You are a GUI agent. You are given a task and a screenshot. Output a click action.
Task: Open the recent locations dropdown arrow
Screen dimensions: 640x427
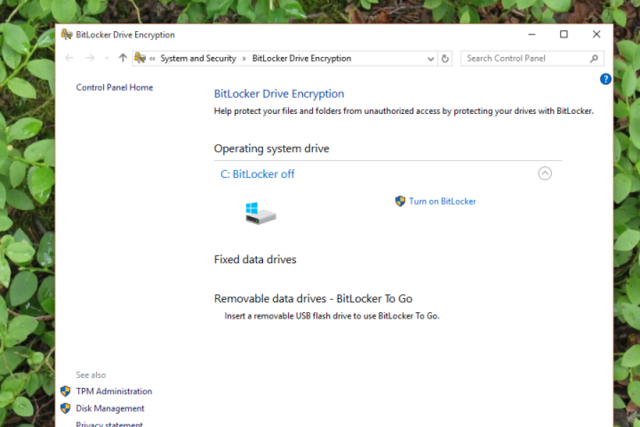107,58
